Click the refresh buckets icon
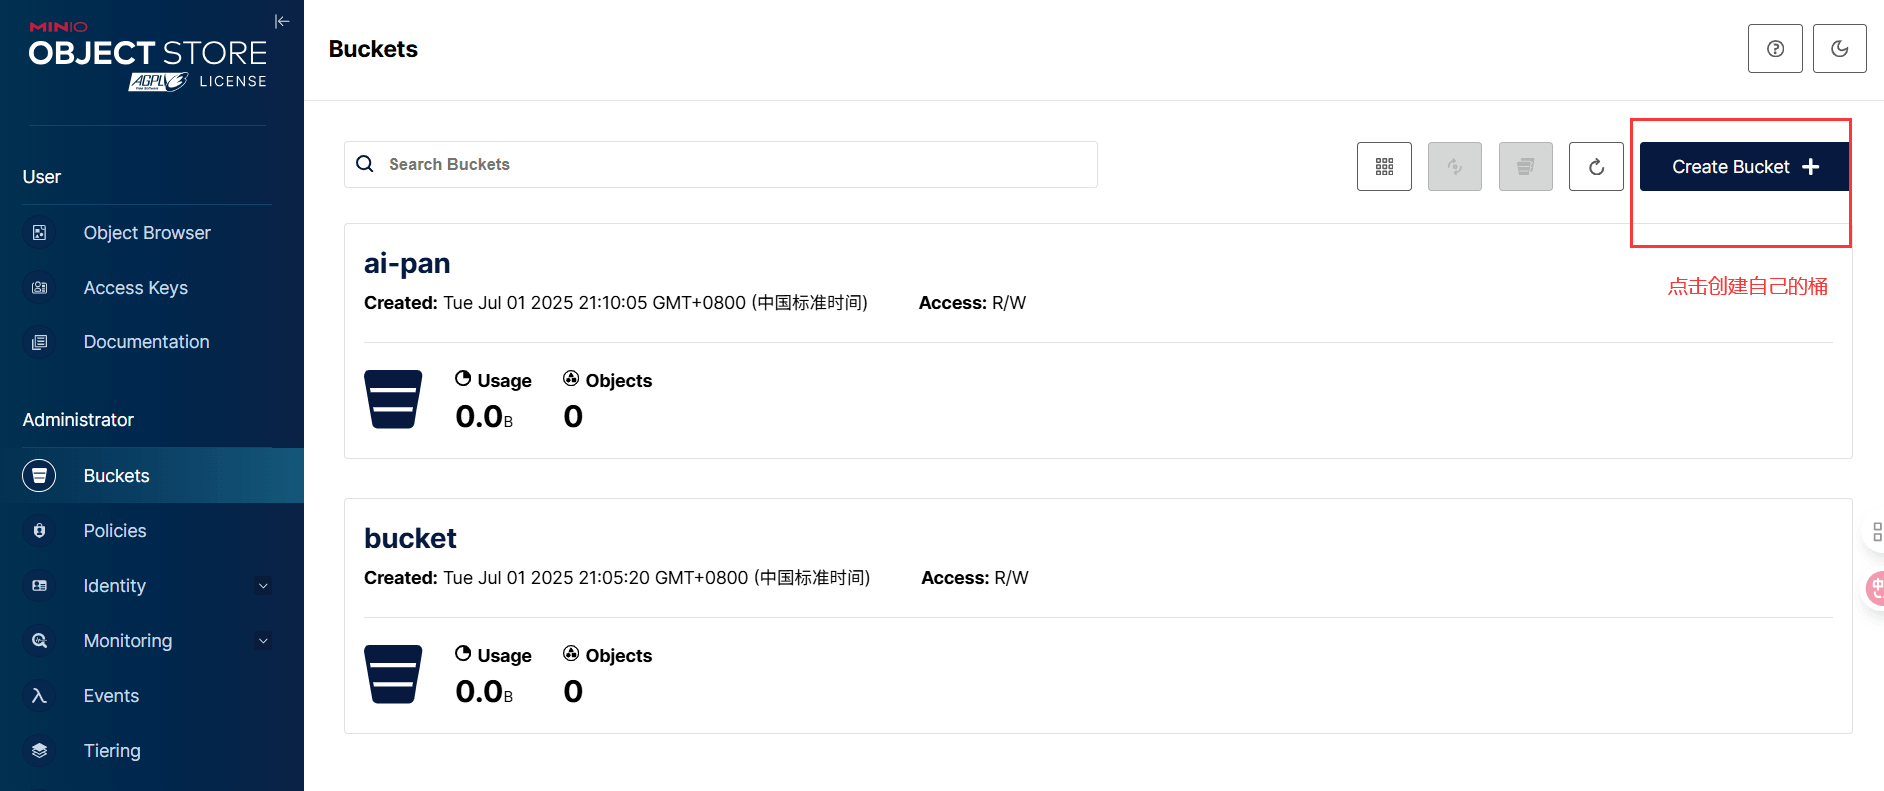 point(1596,167)
